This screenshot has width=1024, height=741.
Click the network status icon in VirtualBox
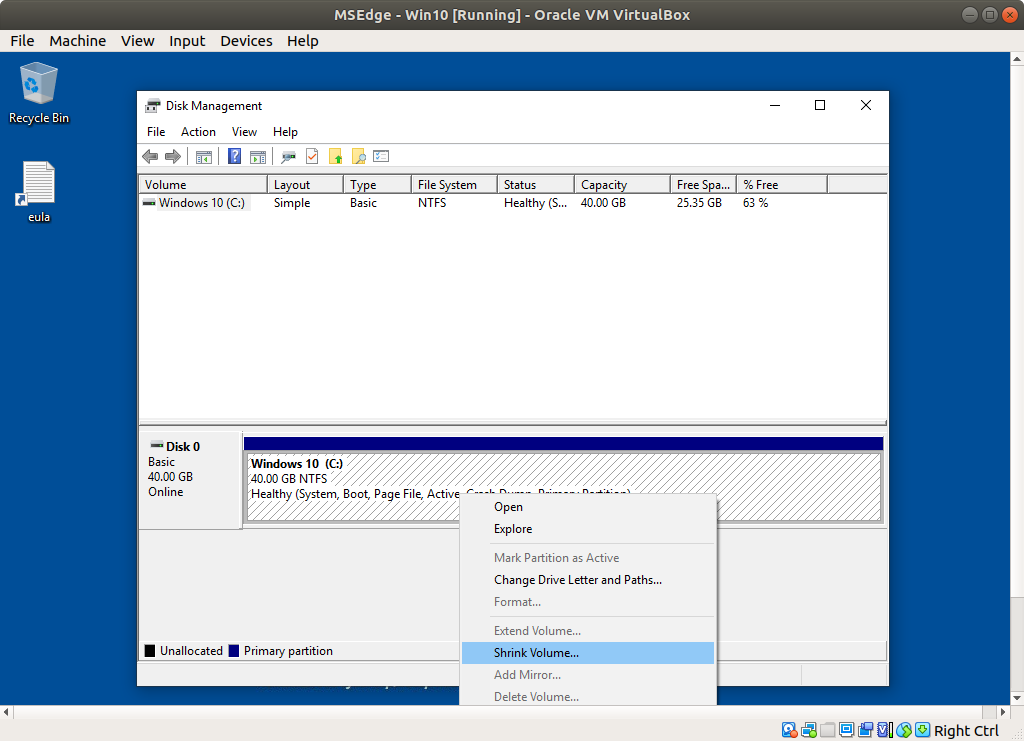(808, 730)
